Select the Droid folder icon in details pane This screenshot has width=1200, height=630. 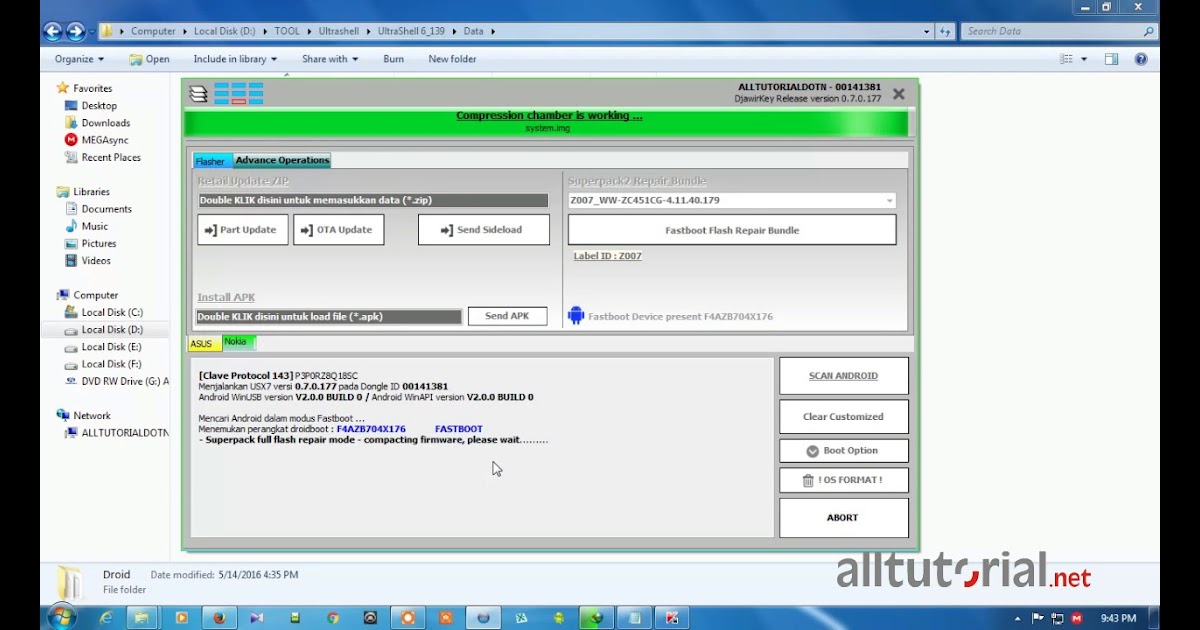69,584
